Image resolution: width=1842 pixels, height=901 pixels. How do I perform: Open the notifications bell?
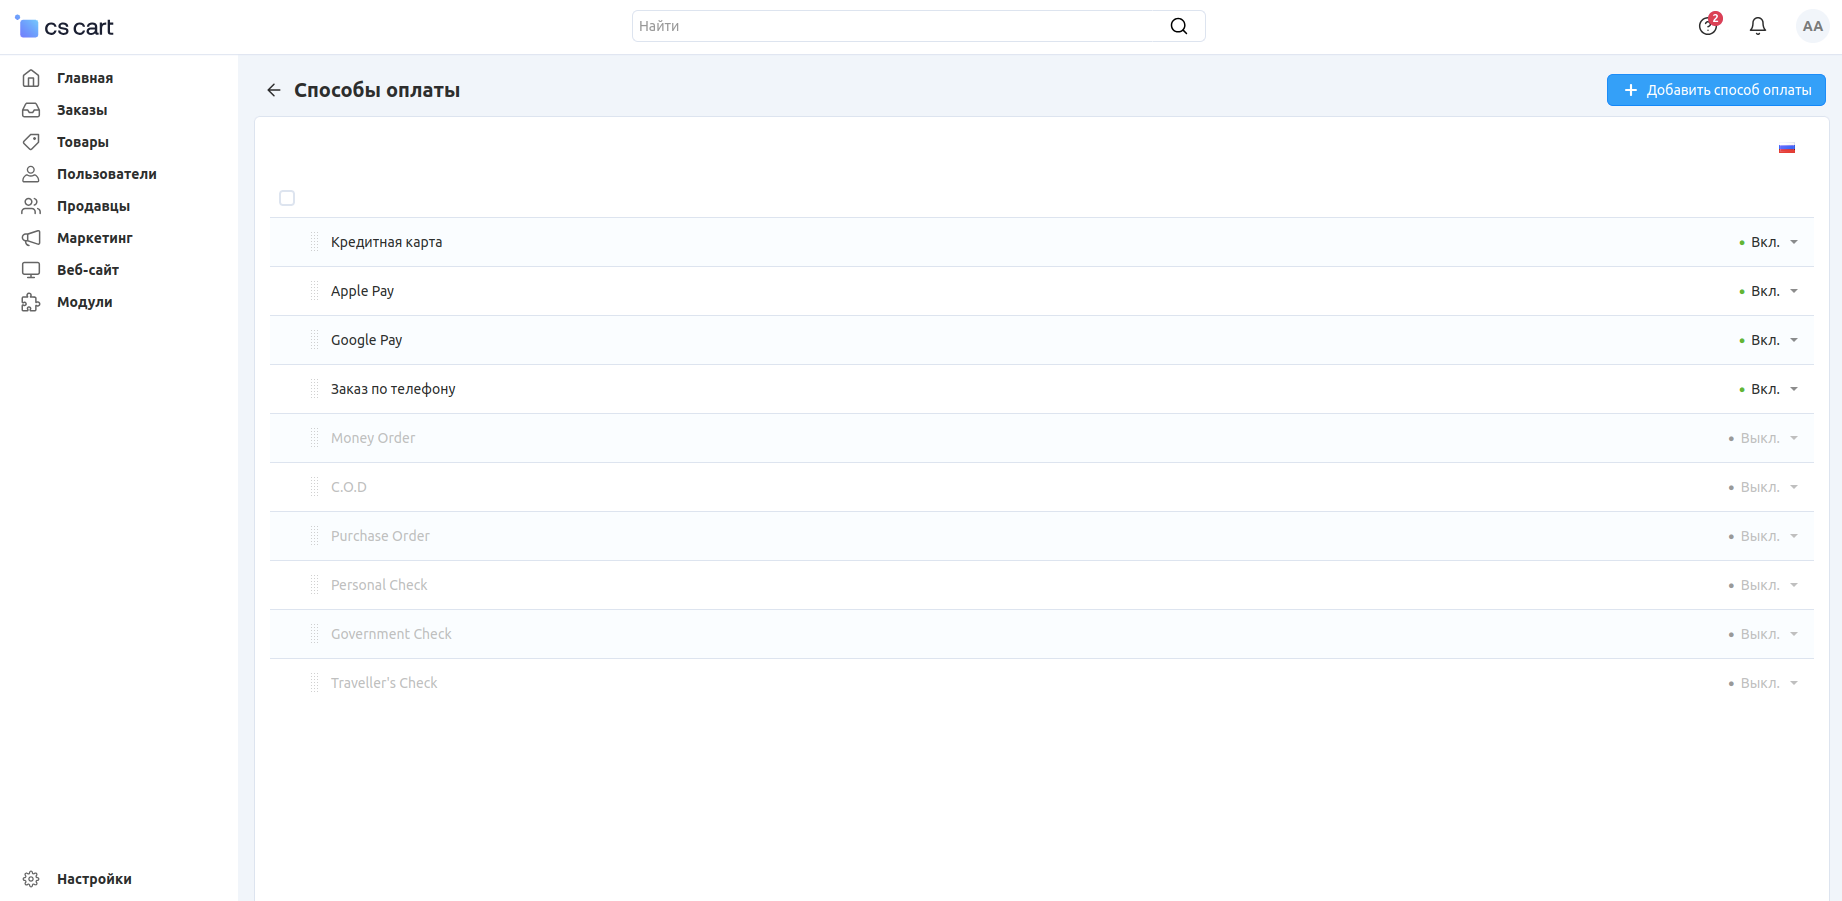tap(1757, 26)
